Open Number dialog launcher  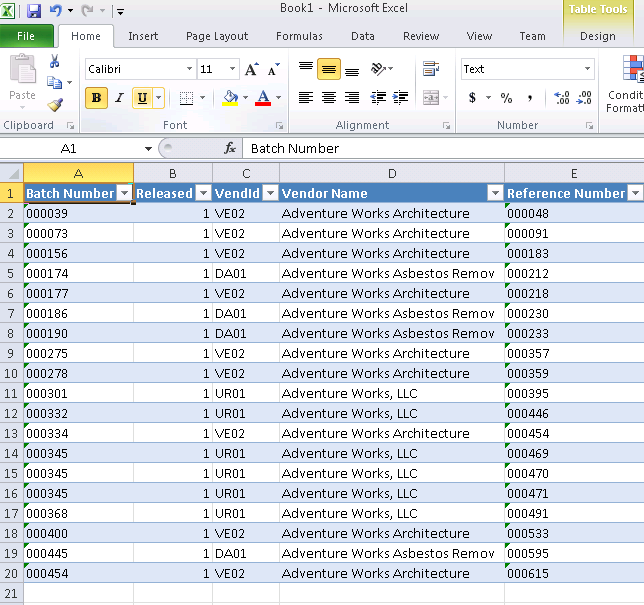coord(590,126)
